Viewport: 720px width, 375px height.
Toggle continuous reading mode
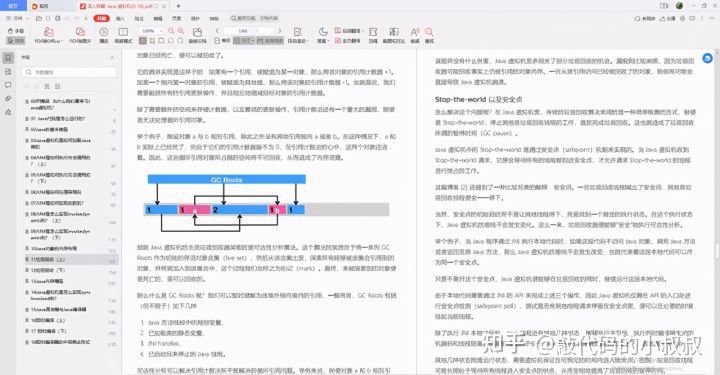(270, 40)
